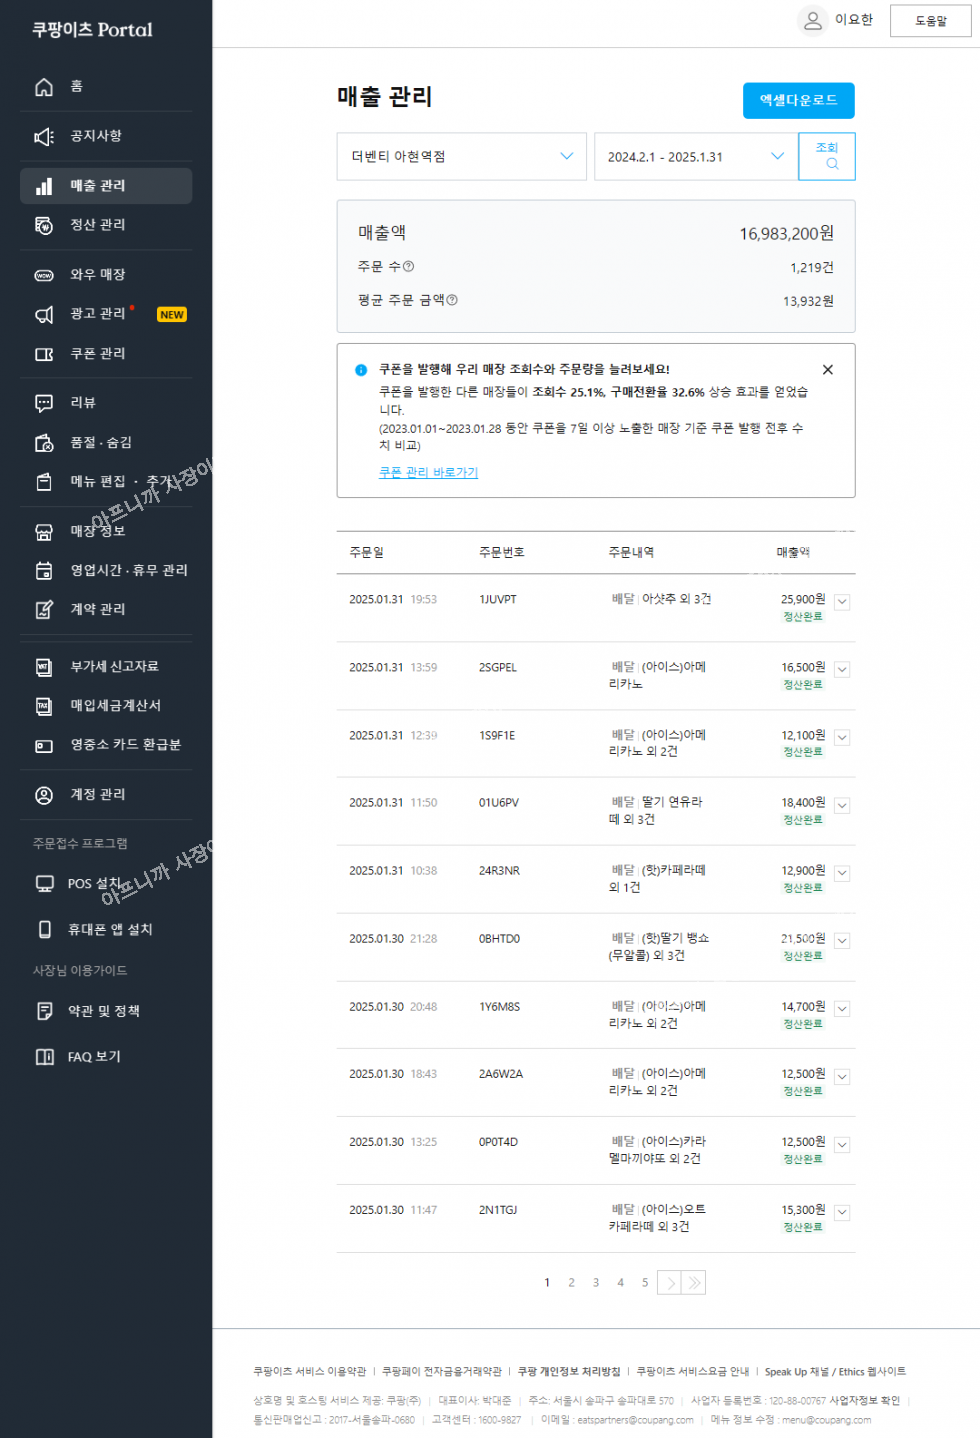The height and width of the screenshot is (1438, 980).
Task: Click the 엑셀다운로드 button
Action: pyautogui.click(x=798, y=100)
